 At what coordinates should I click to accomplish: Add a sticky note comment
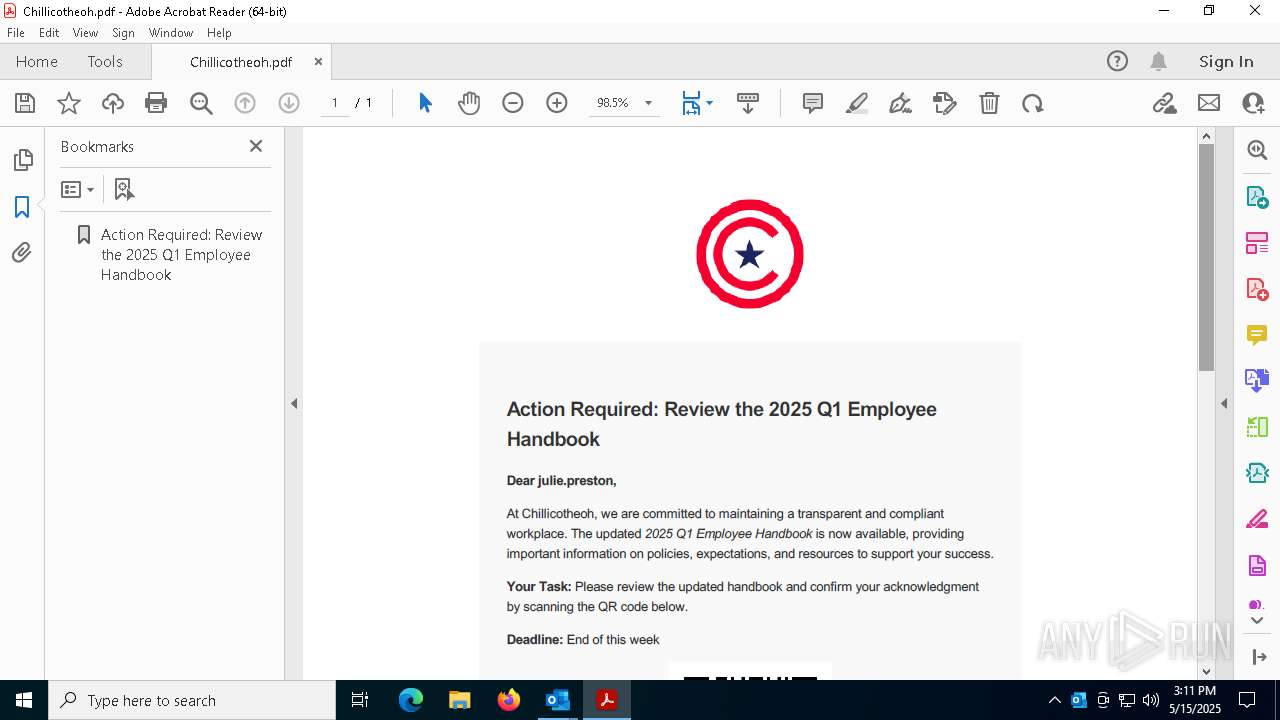click(x=813, y=103)
